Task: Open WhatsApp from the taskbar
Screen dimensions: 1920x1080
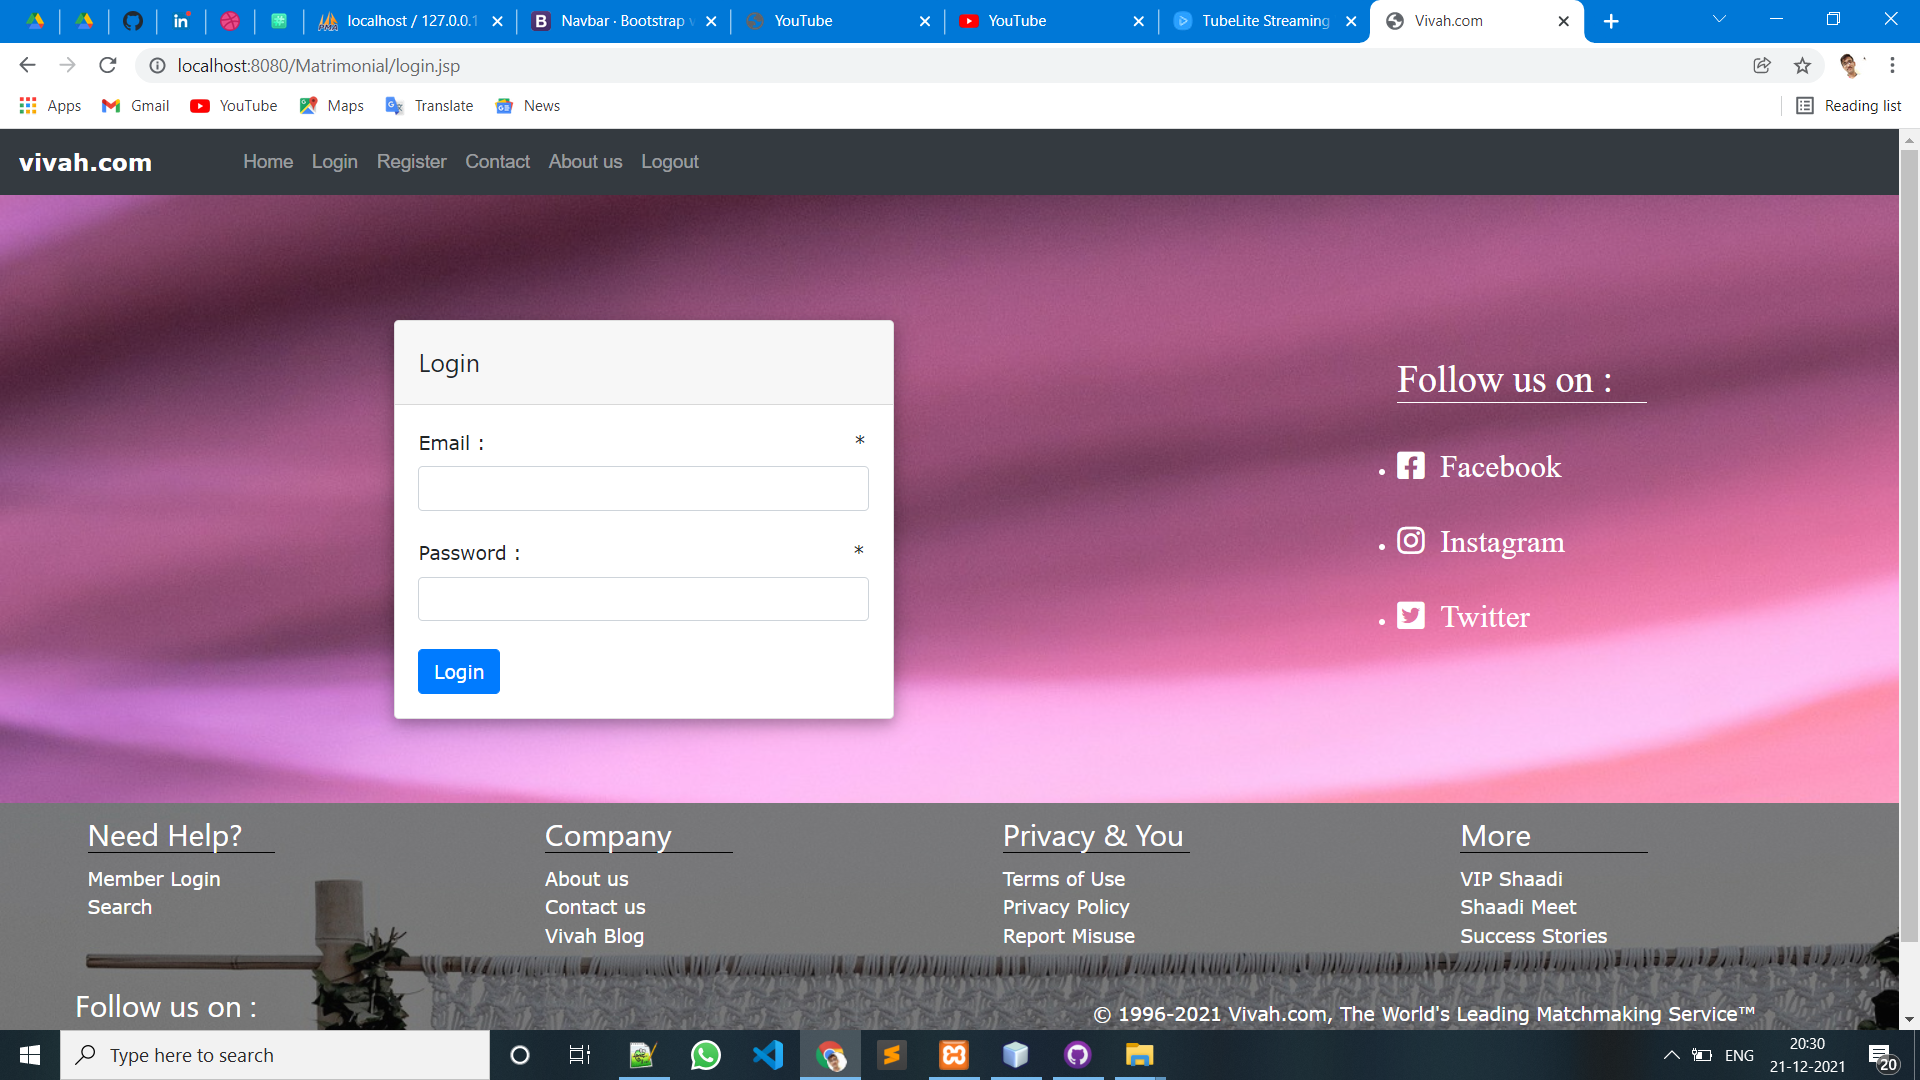Action: (x=706, y=1055)
